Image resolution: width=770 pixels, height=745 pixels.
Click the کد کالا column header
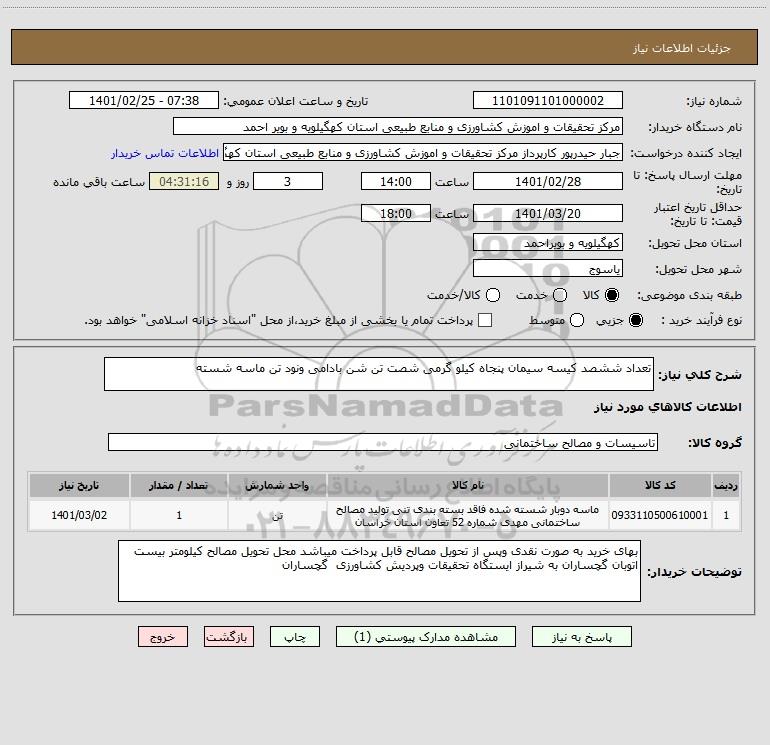click(660, 485)
